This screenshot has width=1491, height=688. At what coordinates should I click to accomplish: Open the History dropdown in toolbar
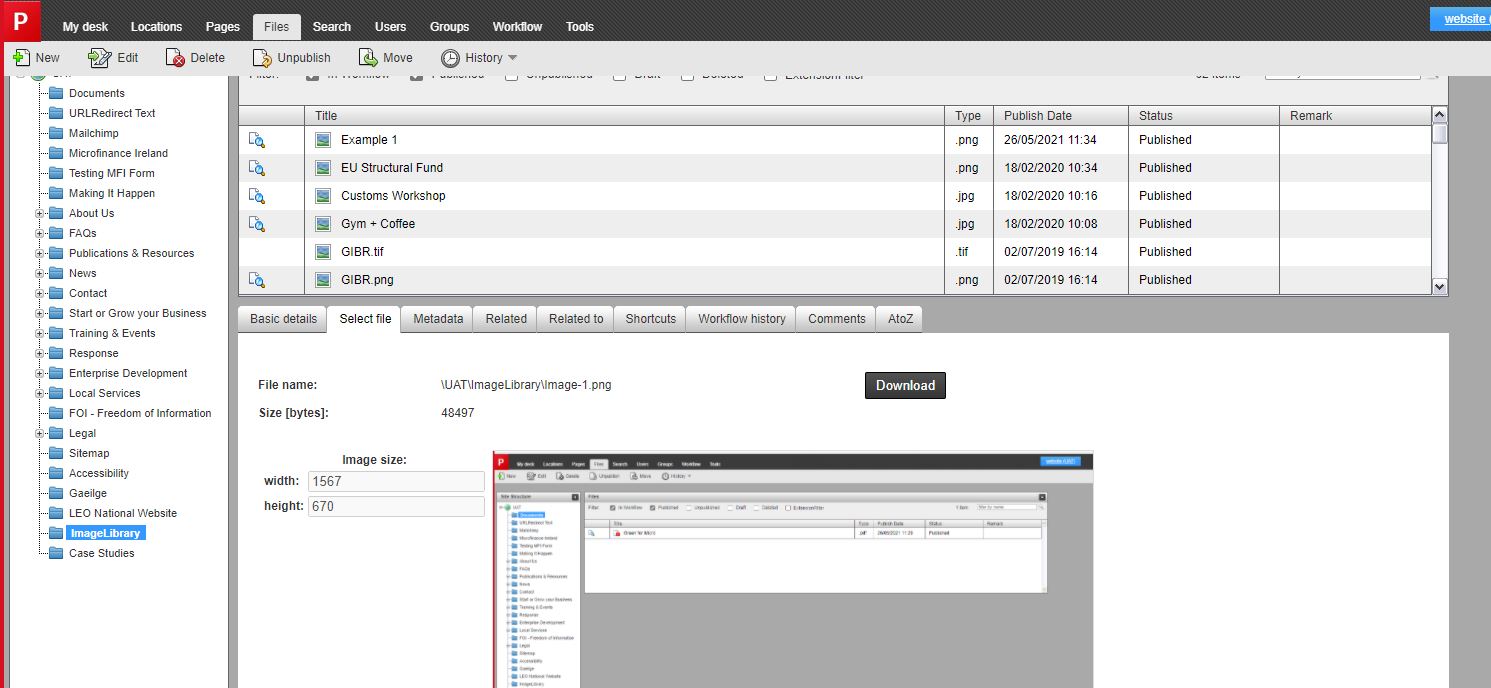point(480,58)
